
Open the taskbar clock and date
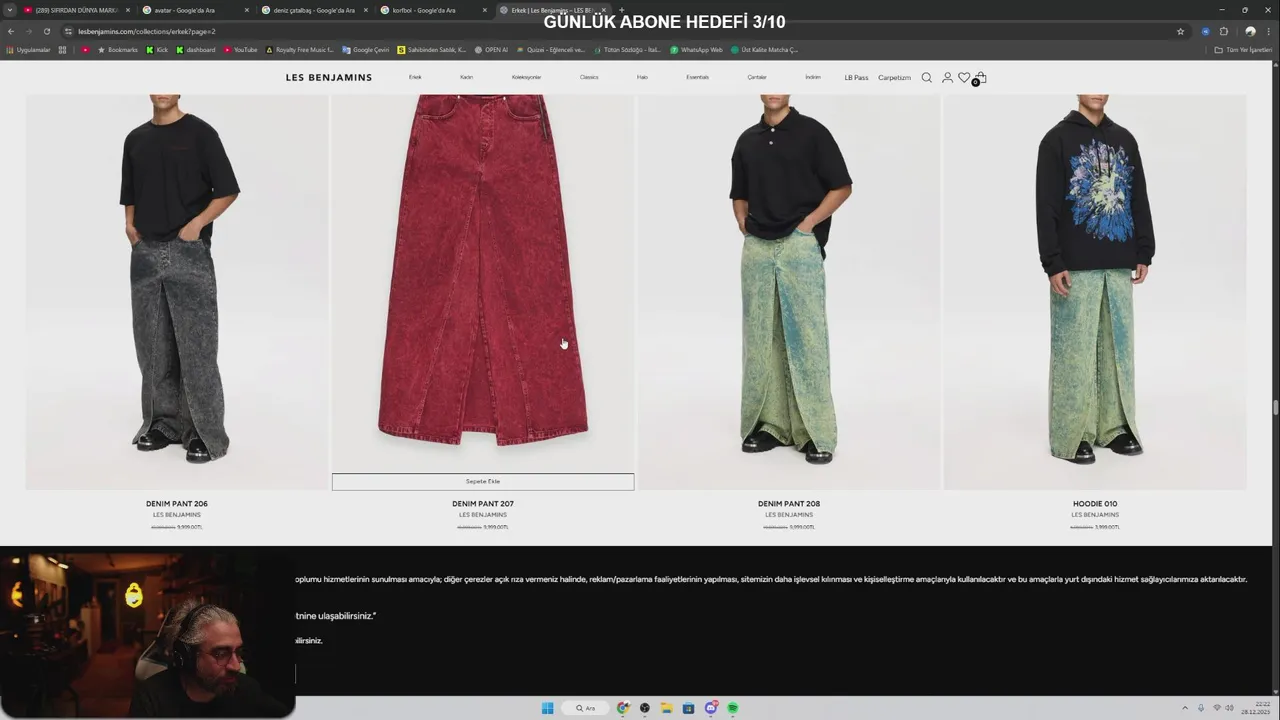(1255, 708)
